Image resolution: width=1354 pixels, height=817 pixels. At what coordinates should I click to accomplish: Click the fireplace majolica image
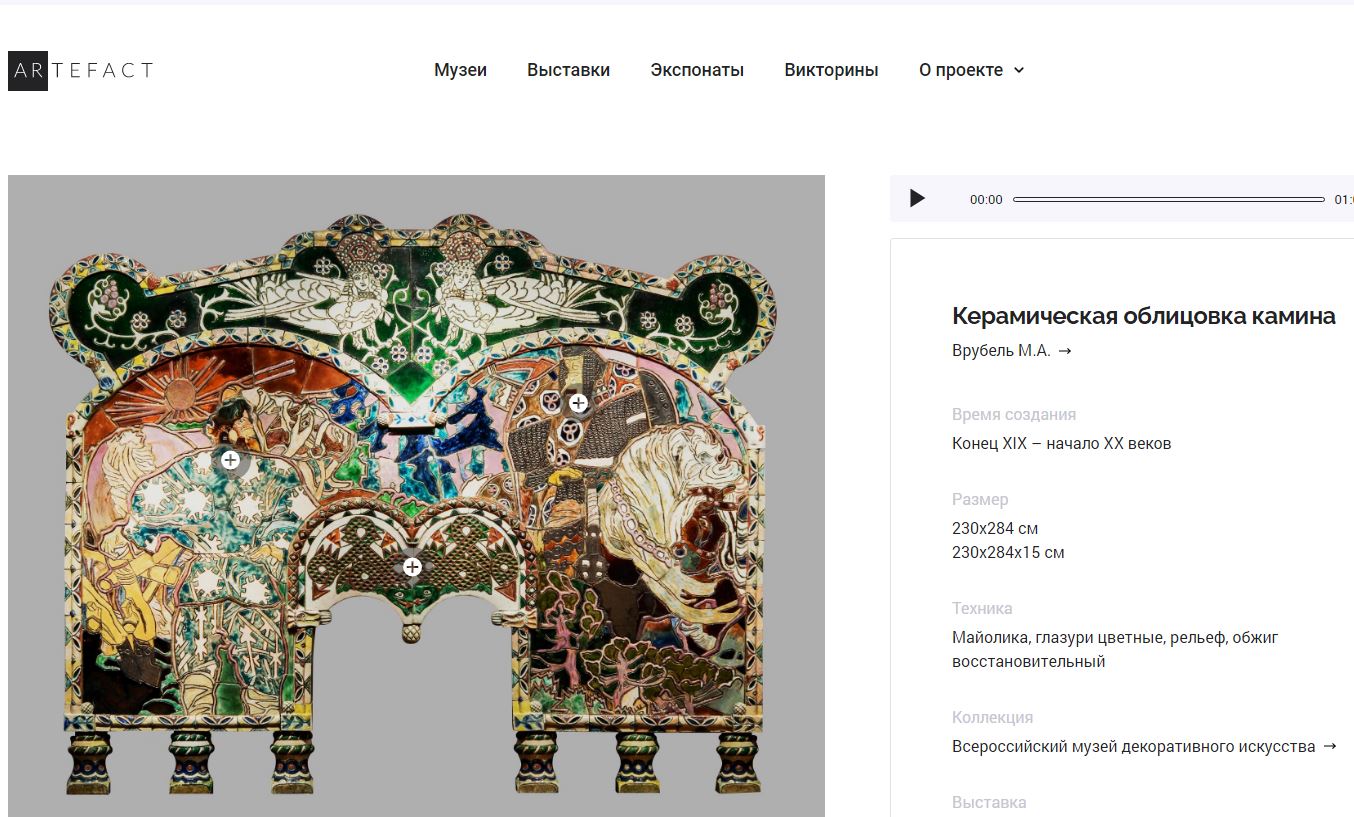(x=416, y=300)
